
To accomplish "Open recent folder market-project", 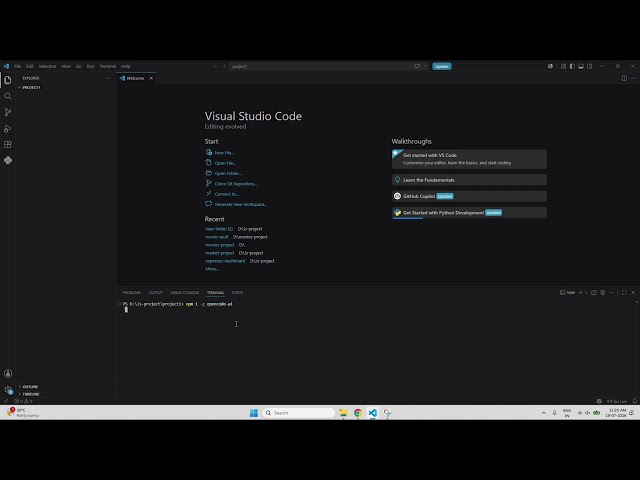I will (220, 253).
